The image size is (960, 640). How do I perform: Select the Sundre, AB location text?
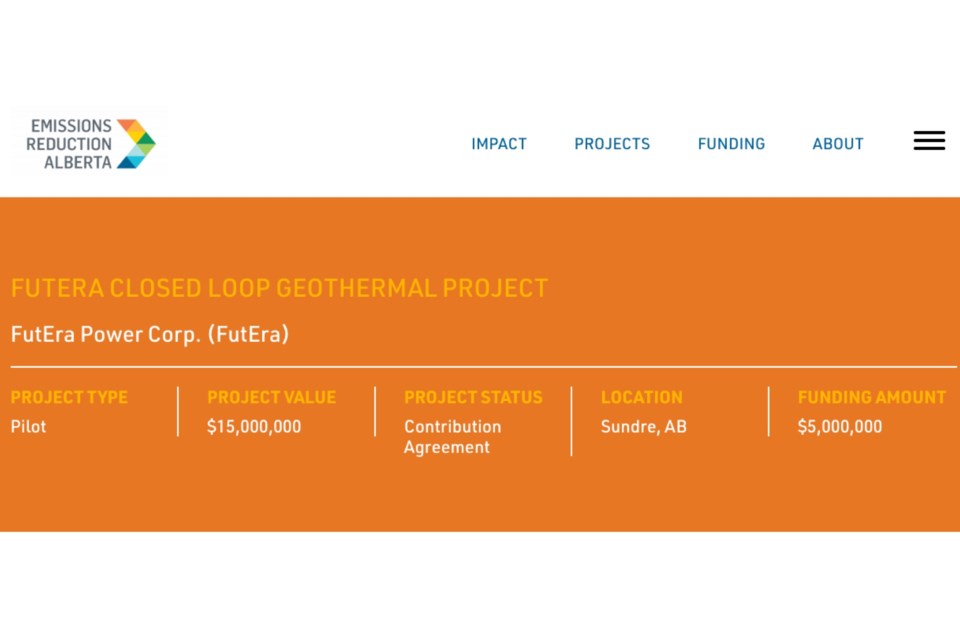[x=643, y=427]
